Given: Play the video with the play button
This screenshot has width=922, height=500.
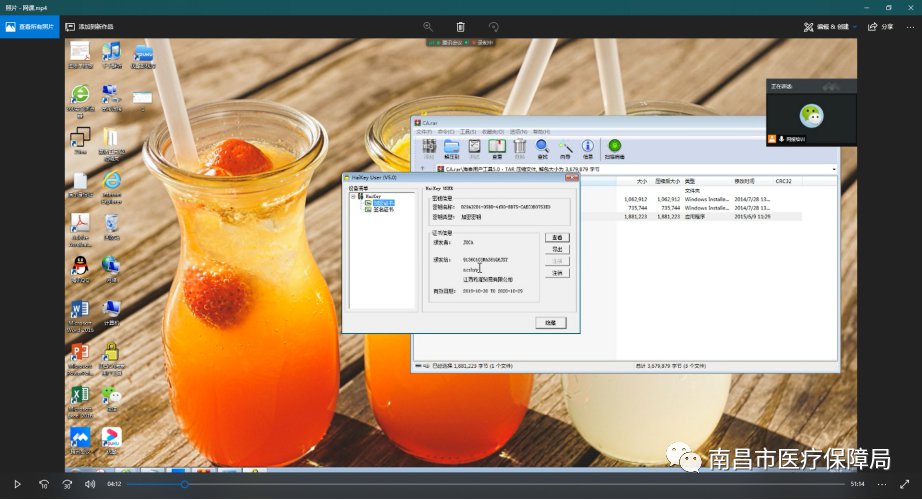Looking at the screenshot, I should pyautogui.click(x=17, y=484).
